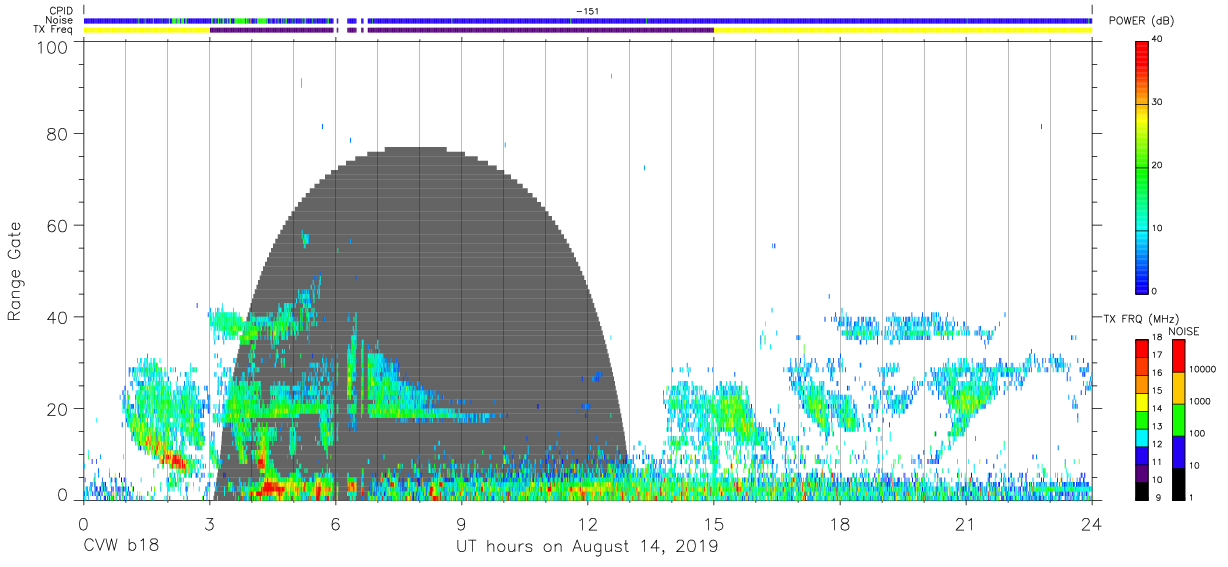The image size is (1228, 567).
Task: Click x-axis tick label '6'
Action: click(335, 525)
